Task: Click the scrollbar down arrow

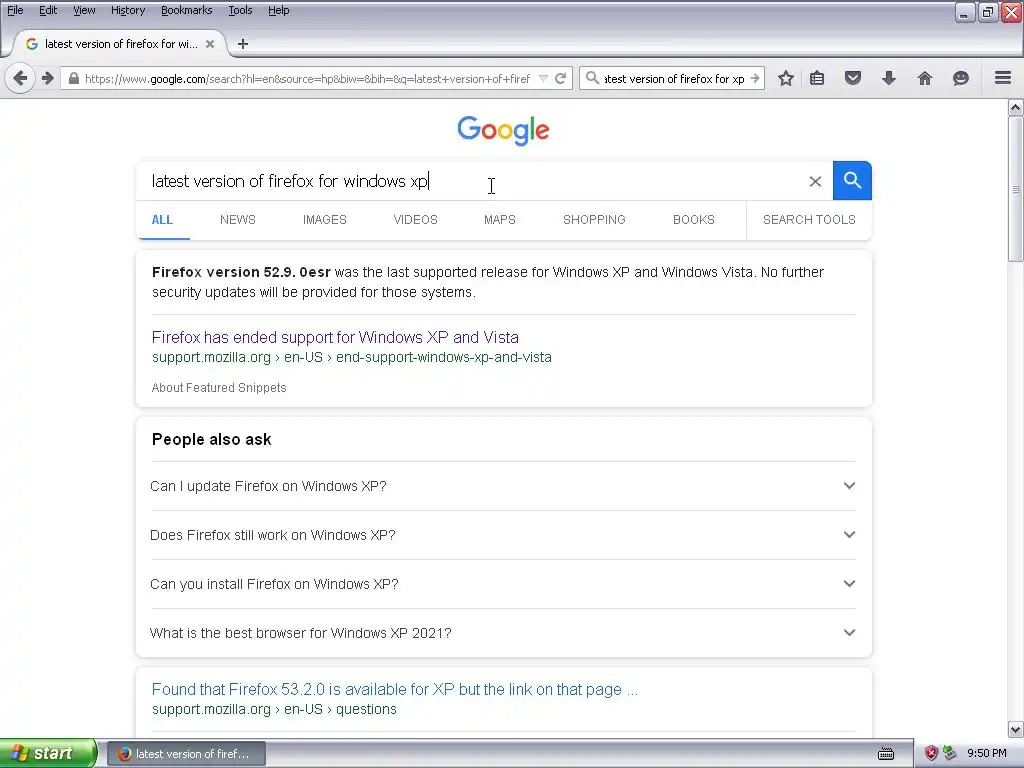Action: tap(1016, 729)
